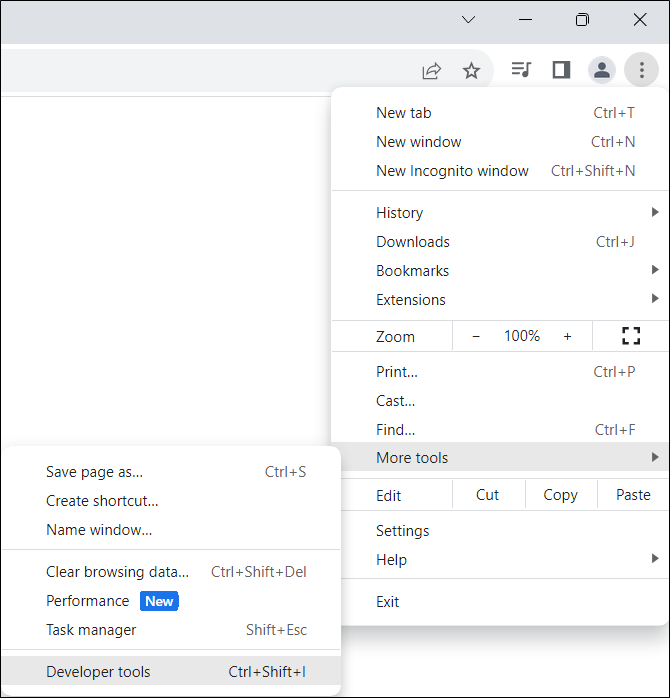Choose Print... from the menu

[x=500, y=372]
